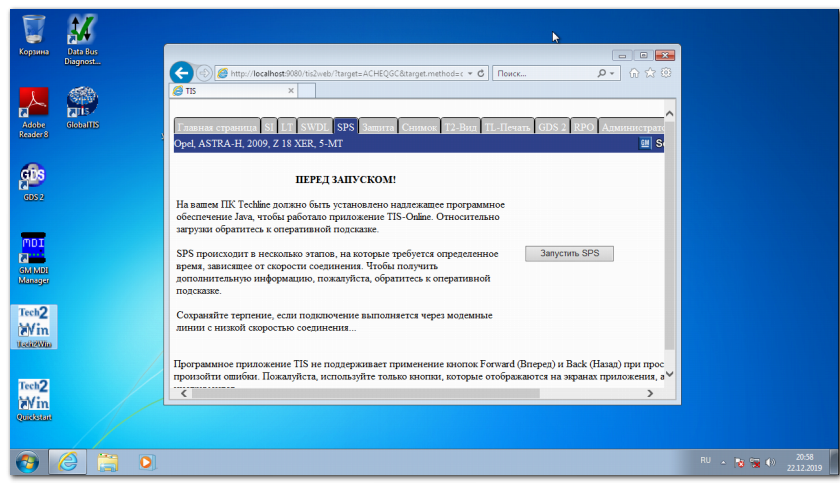840x487 pixels.
Task: Click the browser Forward arrow button
Action: [204, 73]
